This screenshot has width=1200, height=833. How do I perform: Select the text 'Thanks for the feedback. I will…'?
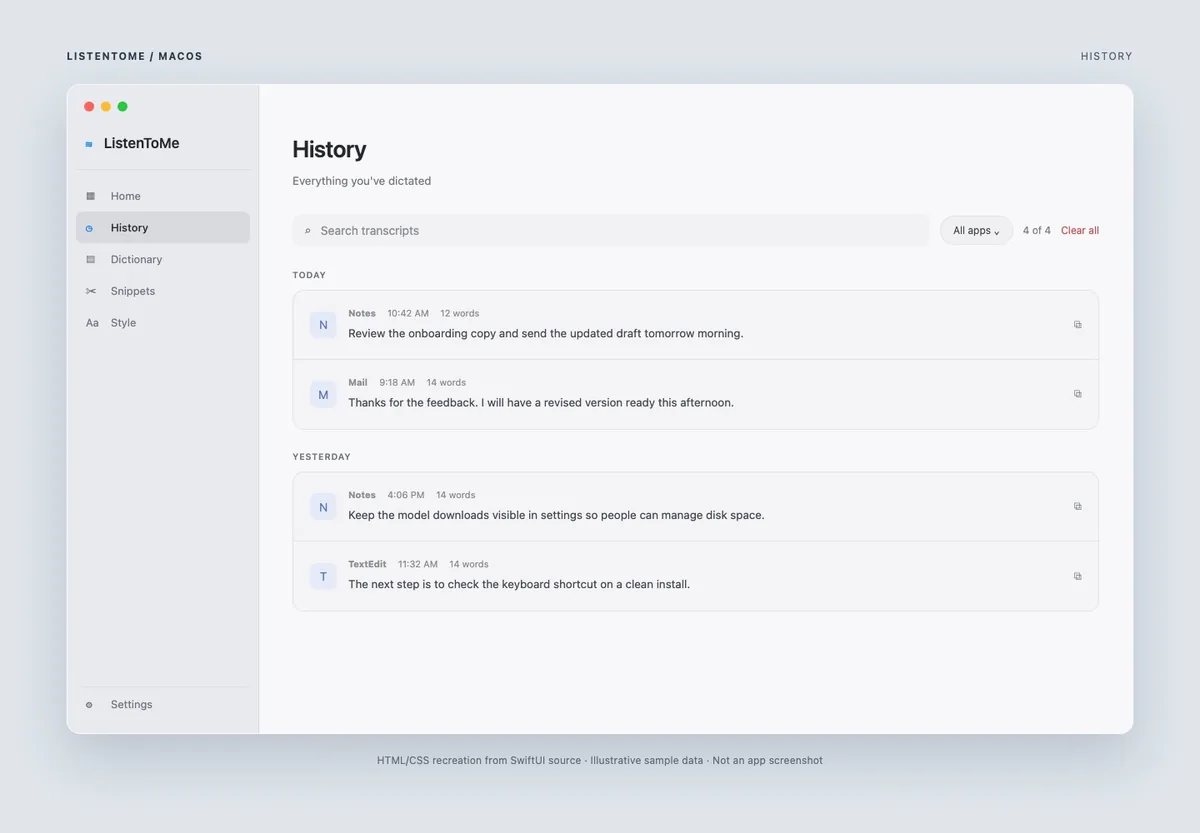541,402
